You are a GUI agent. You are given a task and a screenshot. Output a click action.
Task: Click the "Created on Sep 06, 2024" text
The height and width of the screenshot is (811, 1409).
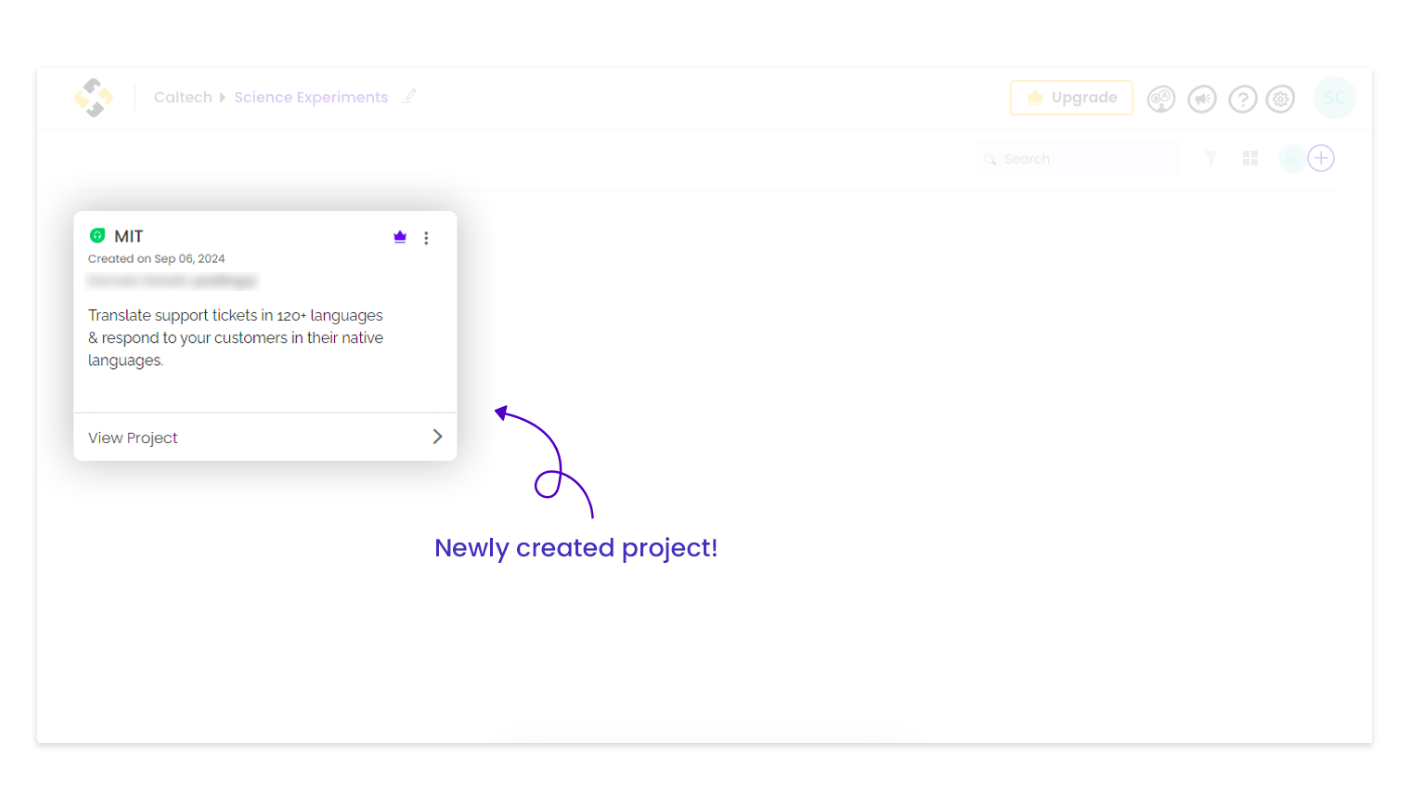tap(156, 259)
